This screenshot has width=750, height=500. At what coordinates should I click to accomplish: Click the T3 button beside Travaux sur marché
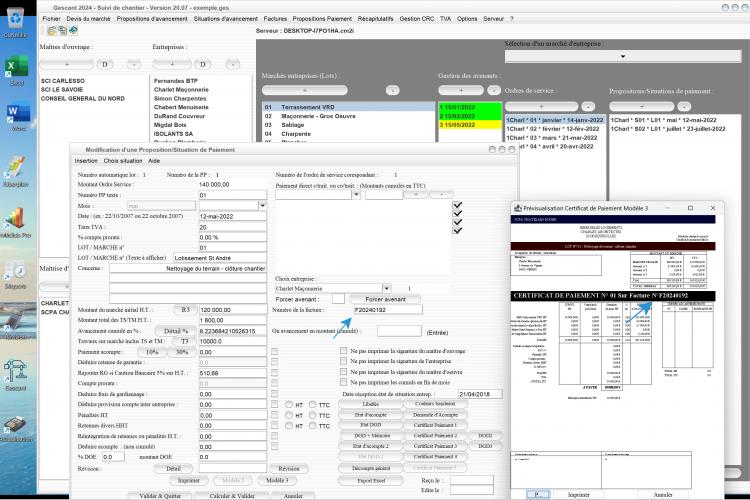pos(185,341)
